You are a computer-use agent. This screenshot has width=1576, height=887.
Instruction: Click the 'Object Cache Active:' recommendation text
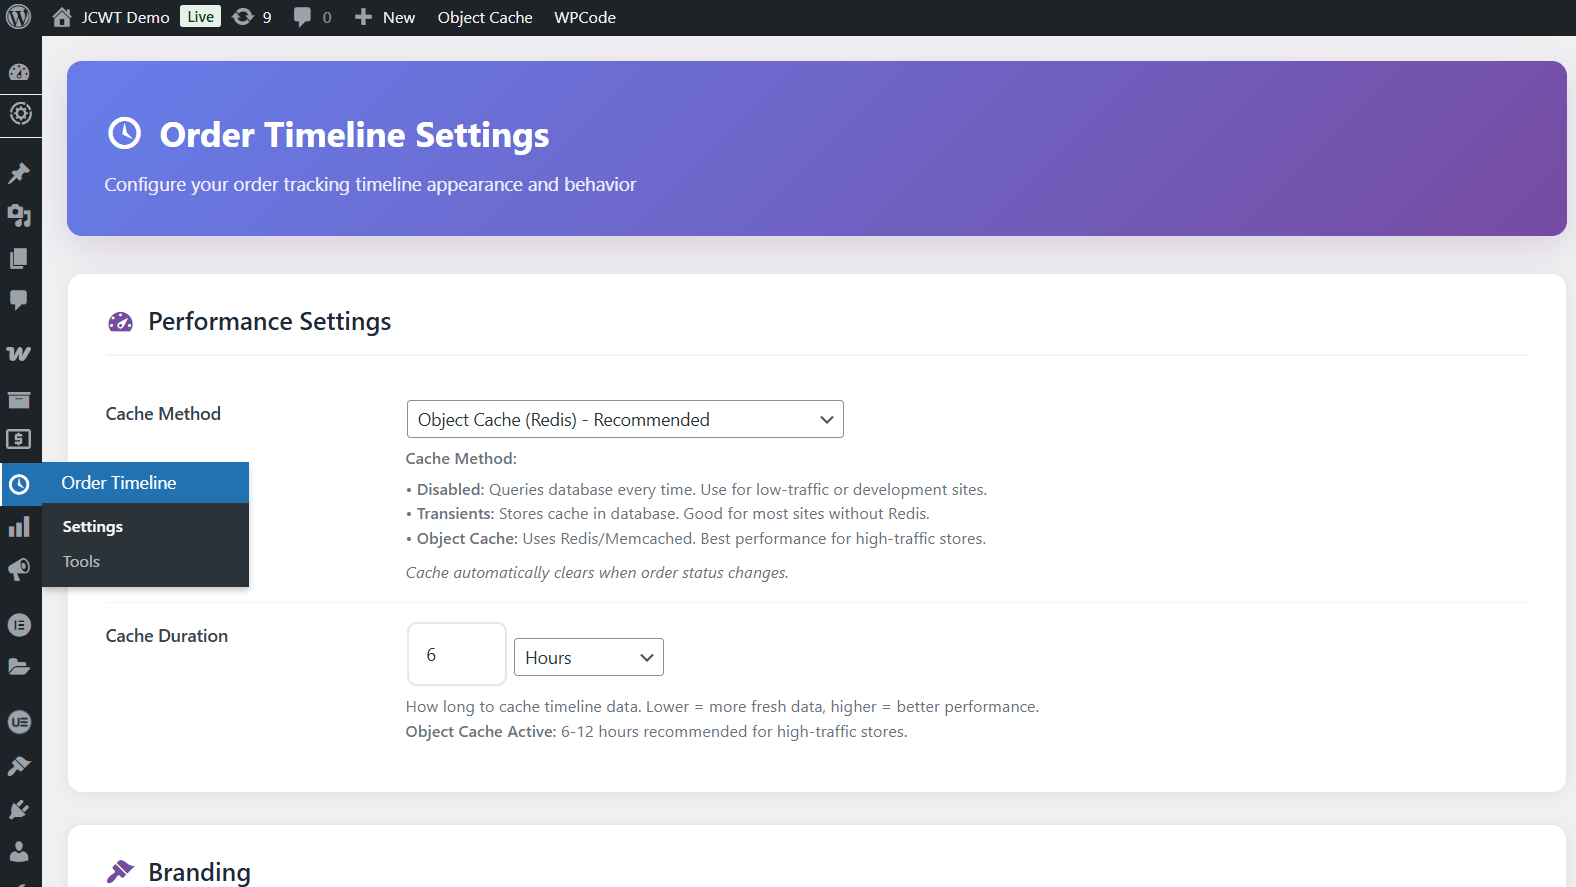pyautogui.click(x=656, y=731)
